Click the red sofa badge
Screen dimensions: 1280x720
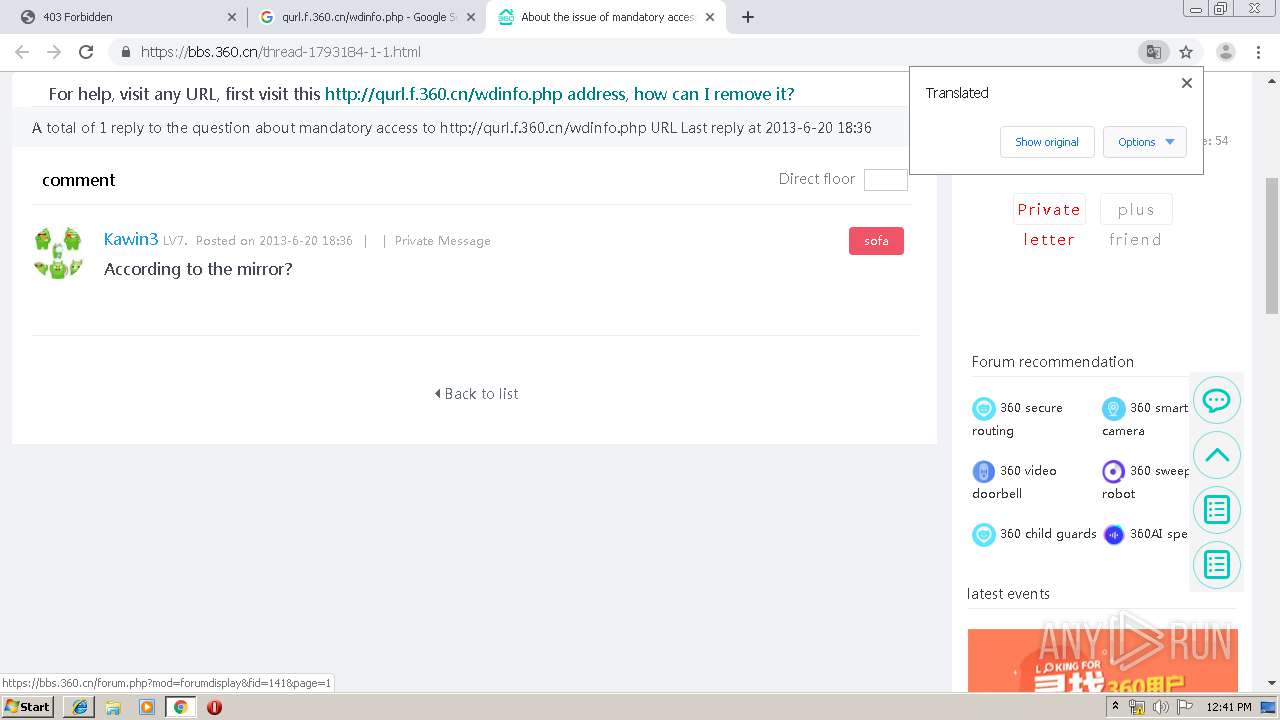click(876, 241)
